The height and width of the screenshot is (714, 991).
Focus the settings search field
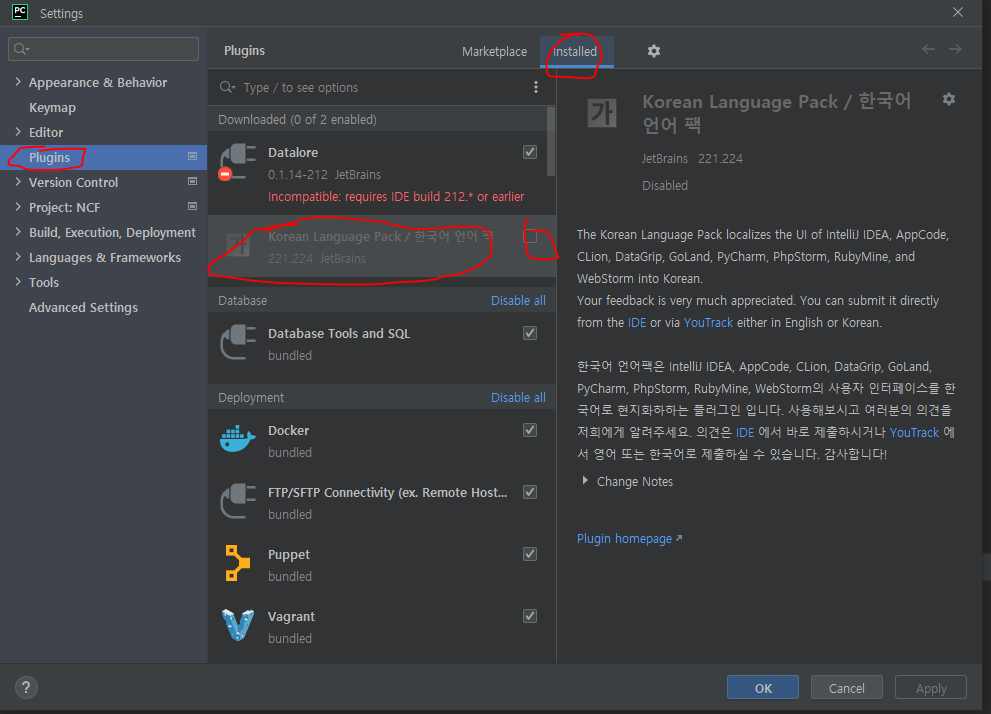[104, 49]
